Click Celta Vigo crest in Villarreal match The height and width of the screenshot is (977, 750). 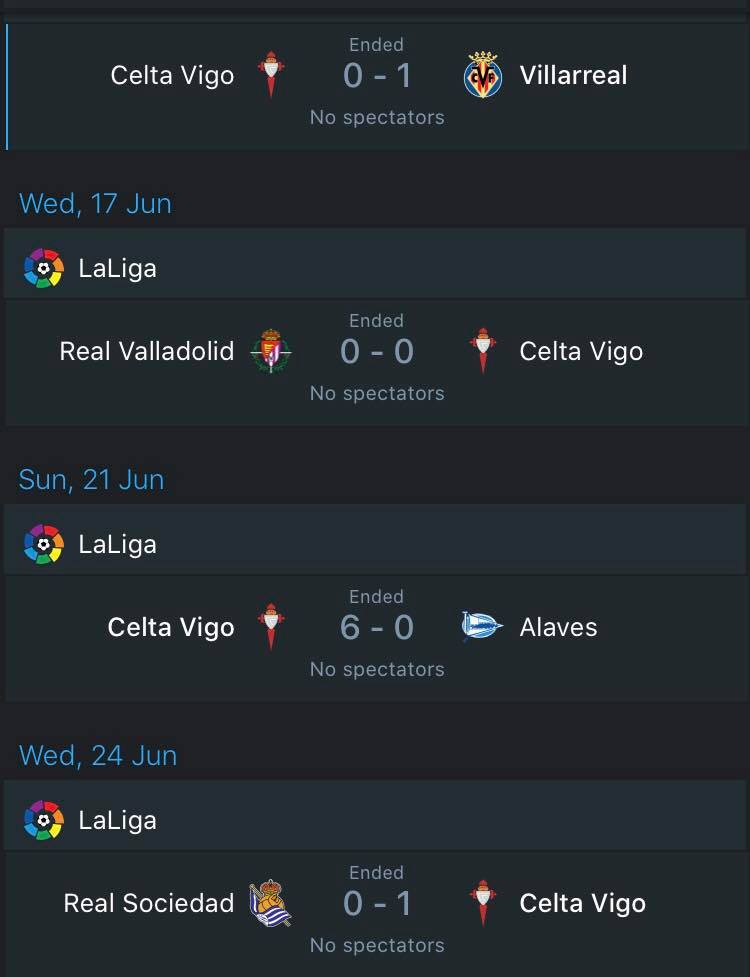click(271, 75)
